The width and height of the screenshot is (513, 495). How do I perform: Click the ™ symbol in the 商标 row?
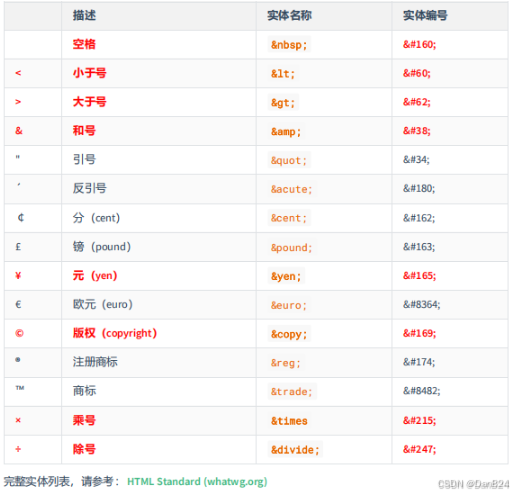pyautogui.click(x=20, y=388)
